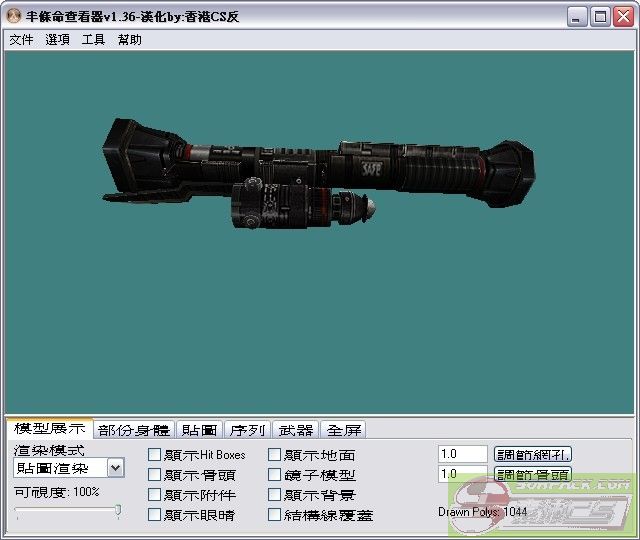The image size is (640, 540).
Task: Expand the 渲染模式 render mode dropdown
Action: click(x=116, y=468)
